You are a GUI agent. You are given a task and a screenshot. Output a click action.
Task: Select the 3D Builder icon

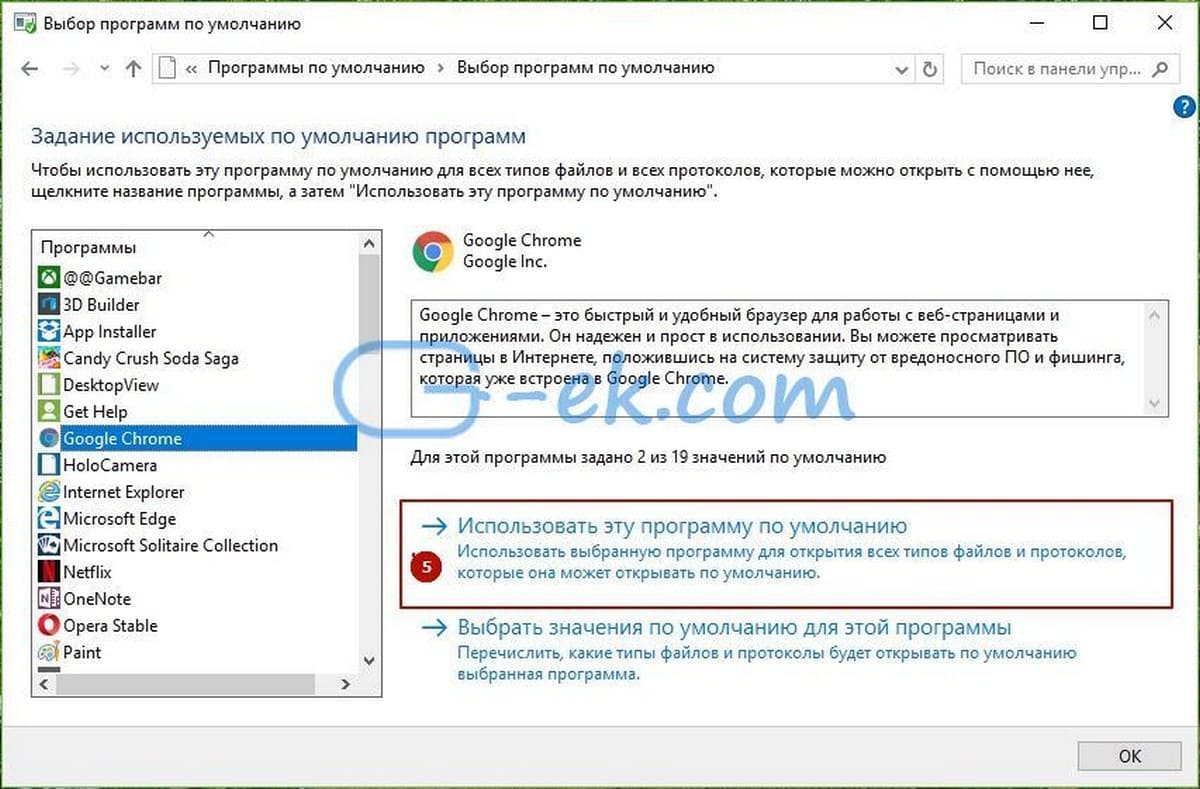coord(48,304)
